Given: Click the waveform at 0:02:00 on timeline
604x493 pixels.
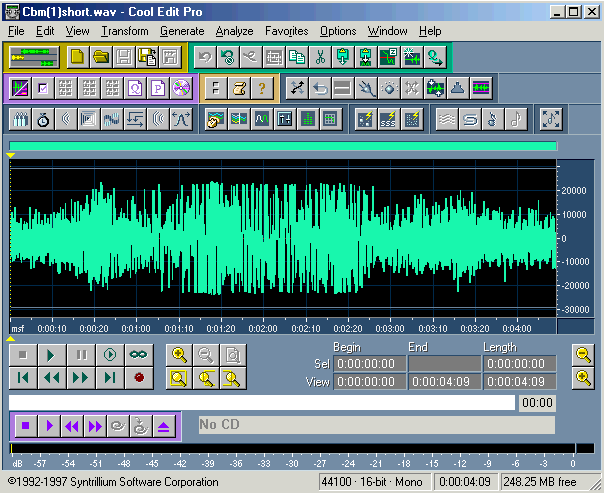Looking at the screenshot, I should [x=263, y=240].
